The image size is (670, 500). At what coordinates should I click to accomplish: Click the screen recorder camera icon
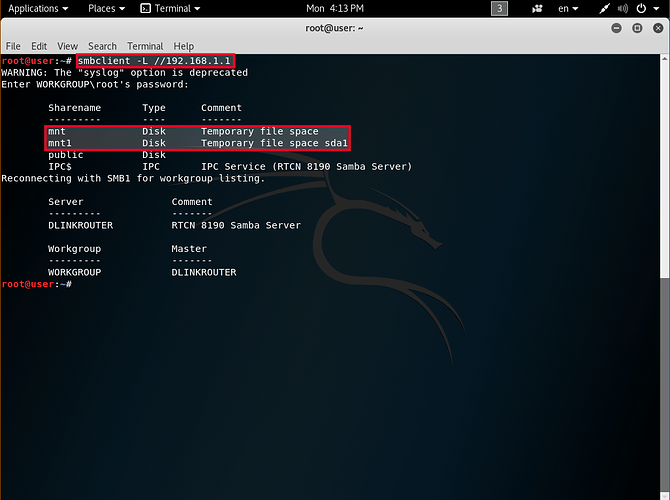pyautogui.click(x=538, y=8)
